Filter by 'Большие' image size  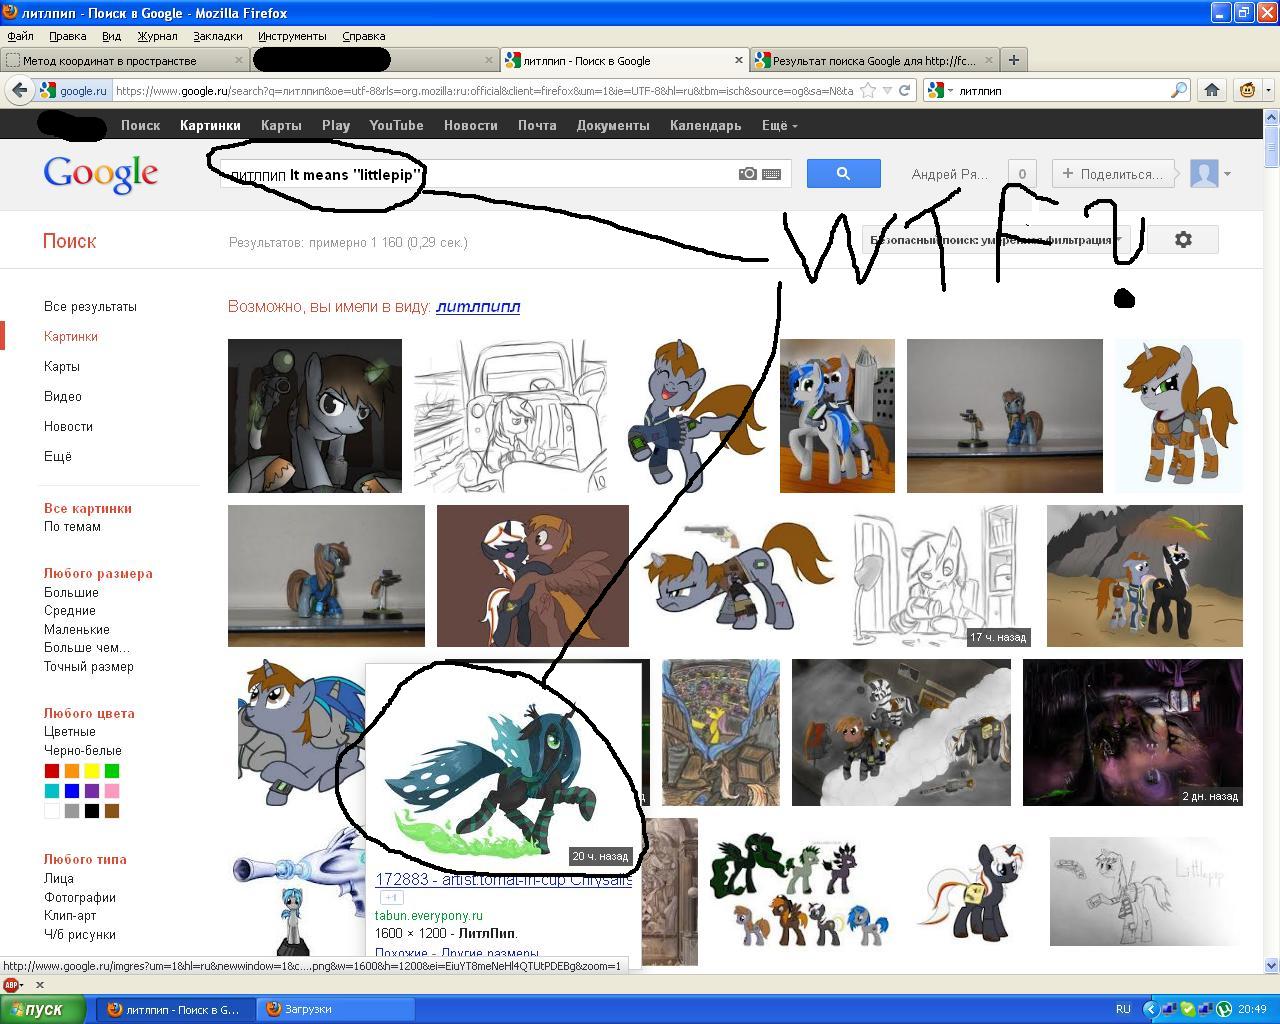[x=71, y=592]
